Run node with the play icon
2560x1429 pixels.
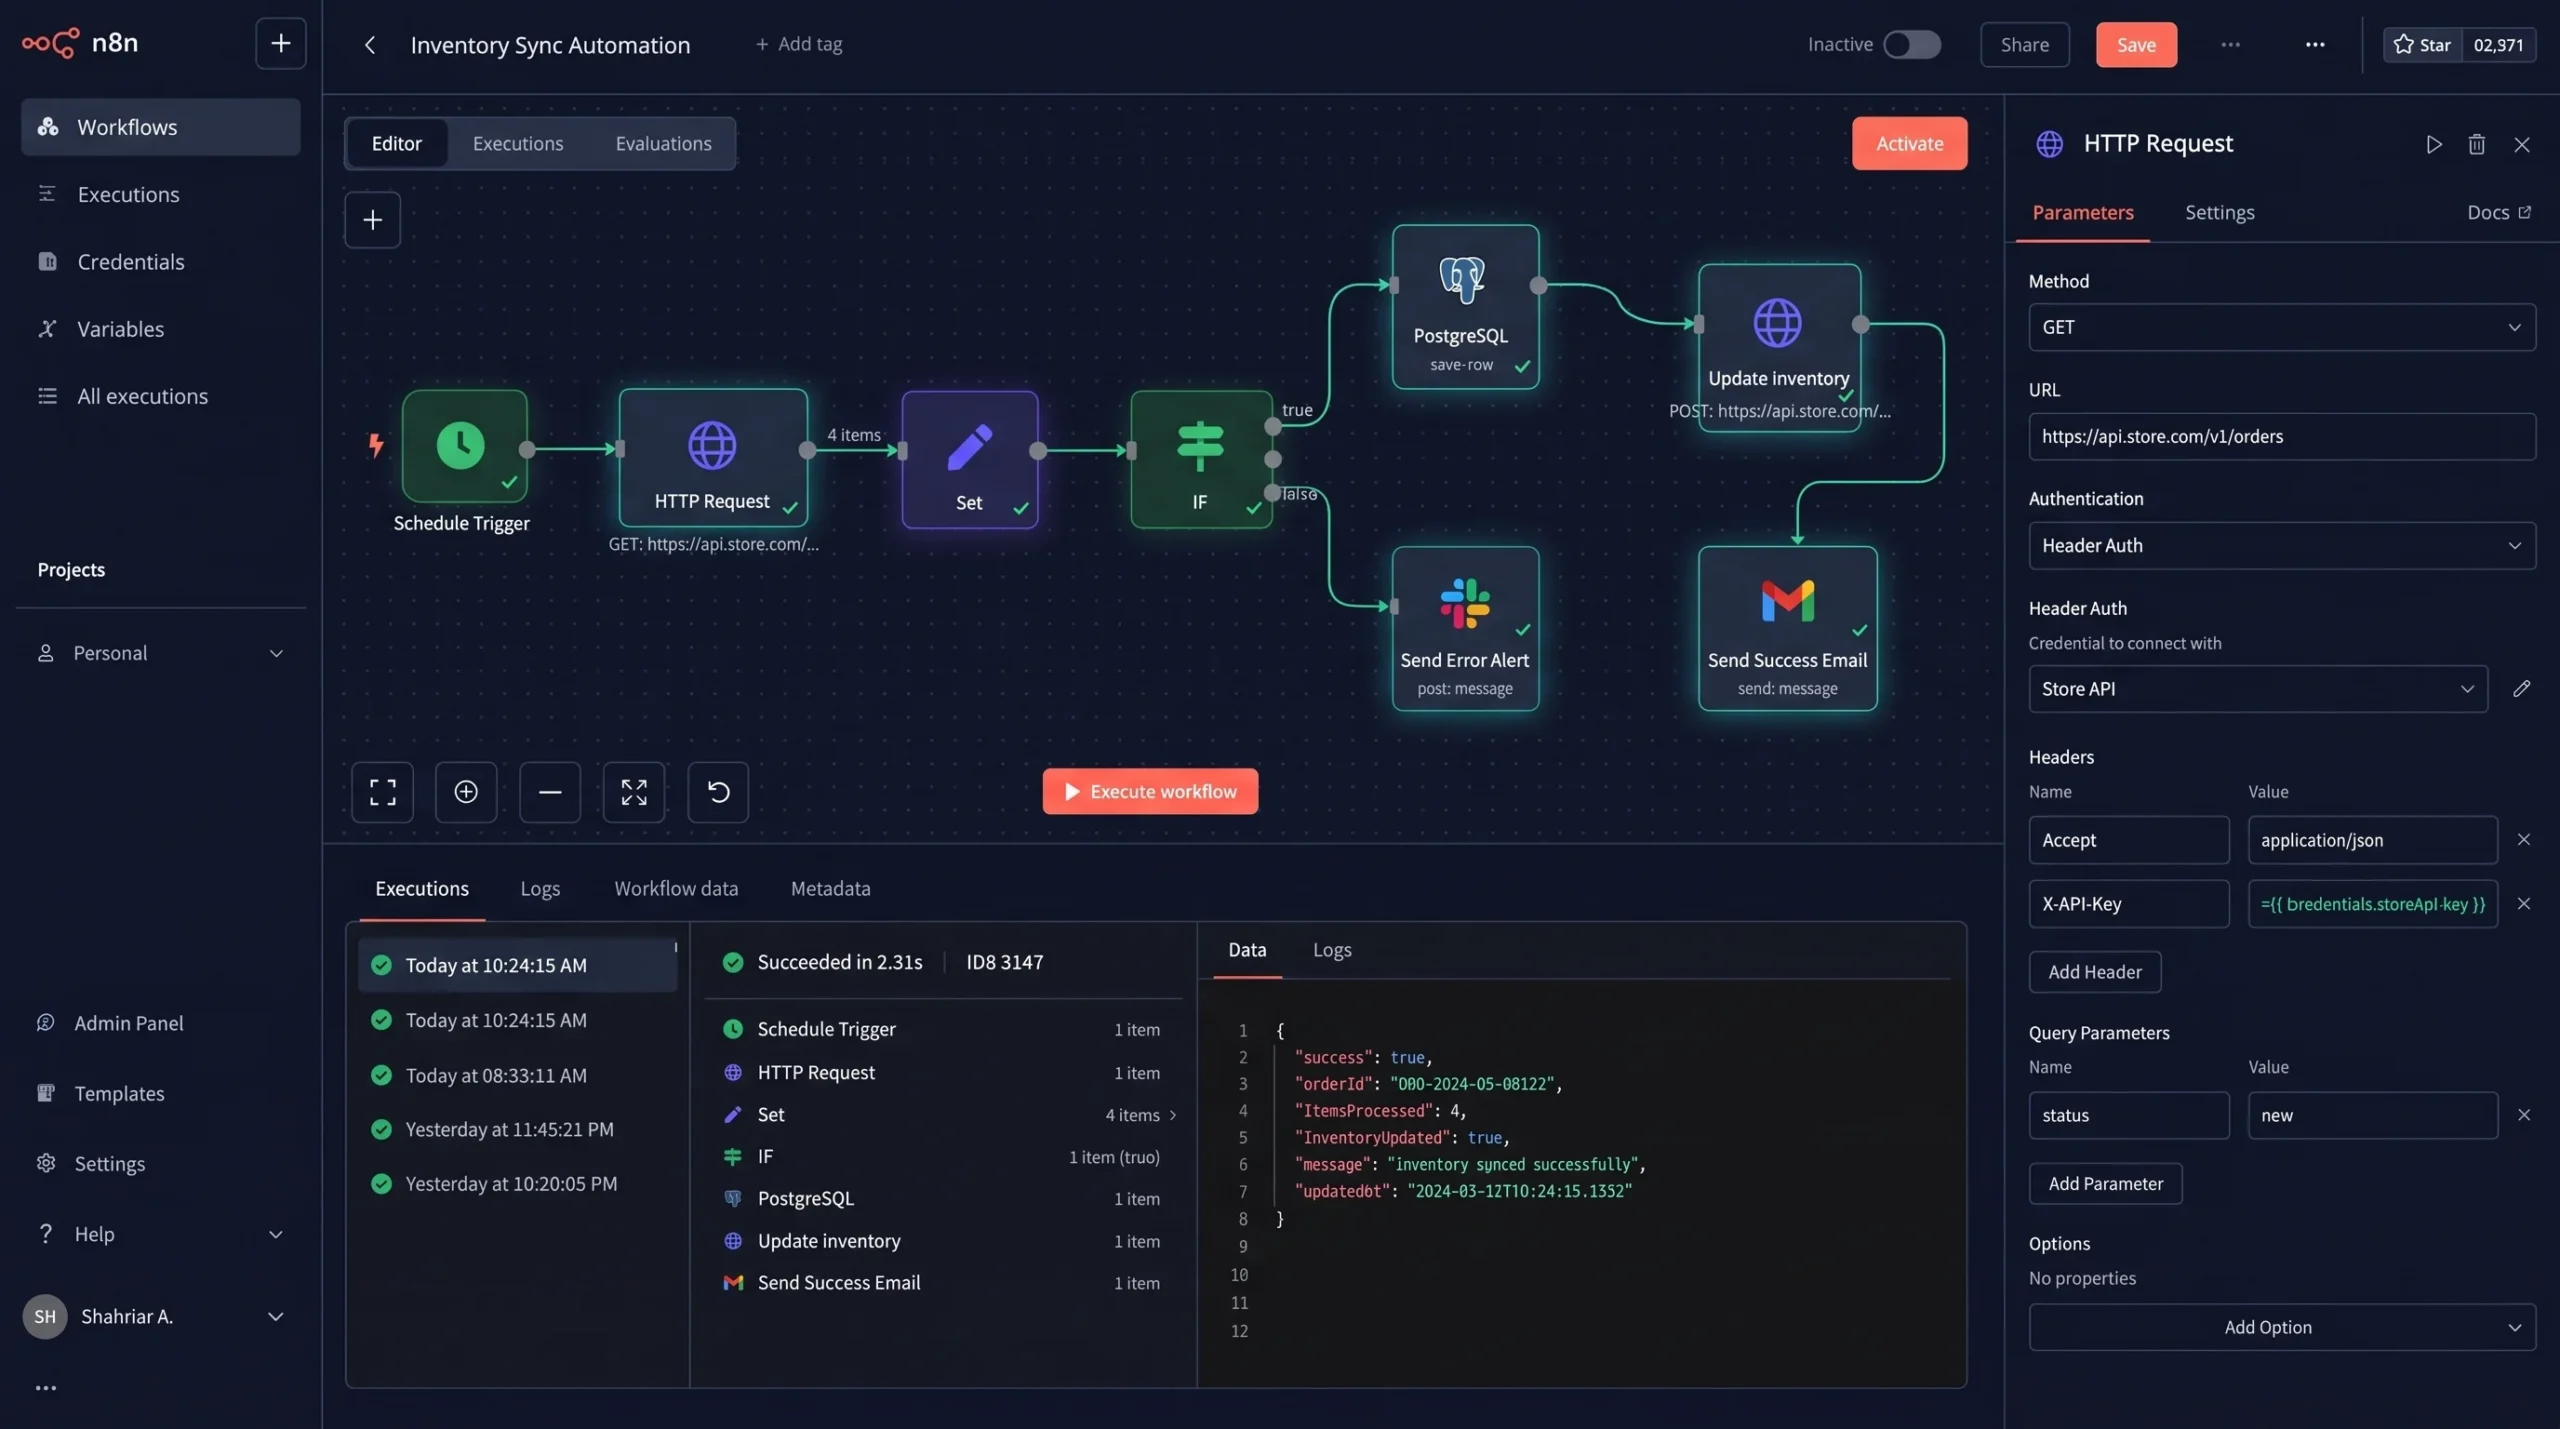click(x=2433, y=144)
